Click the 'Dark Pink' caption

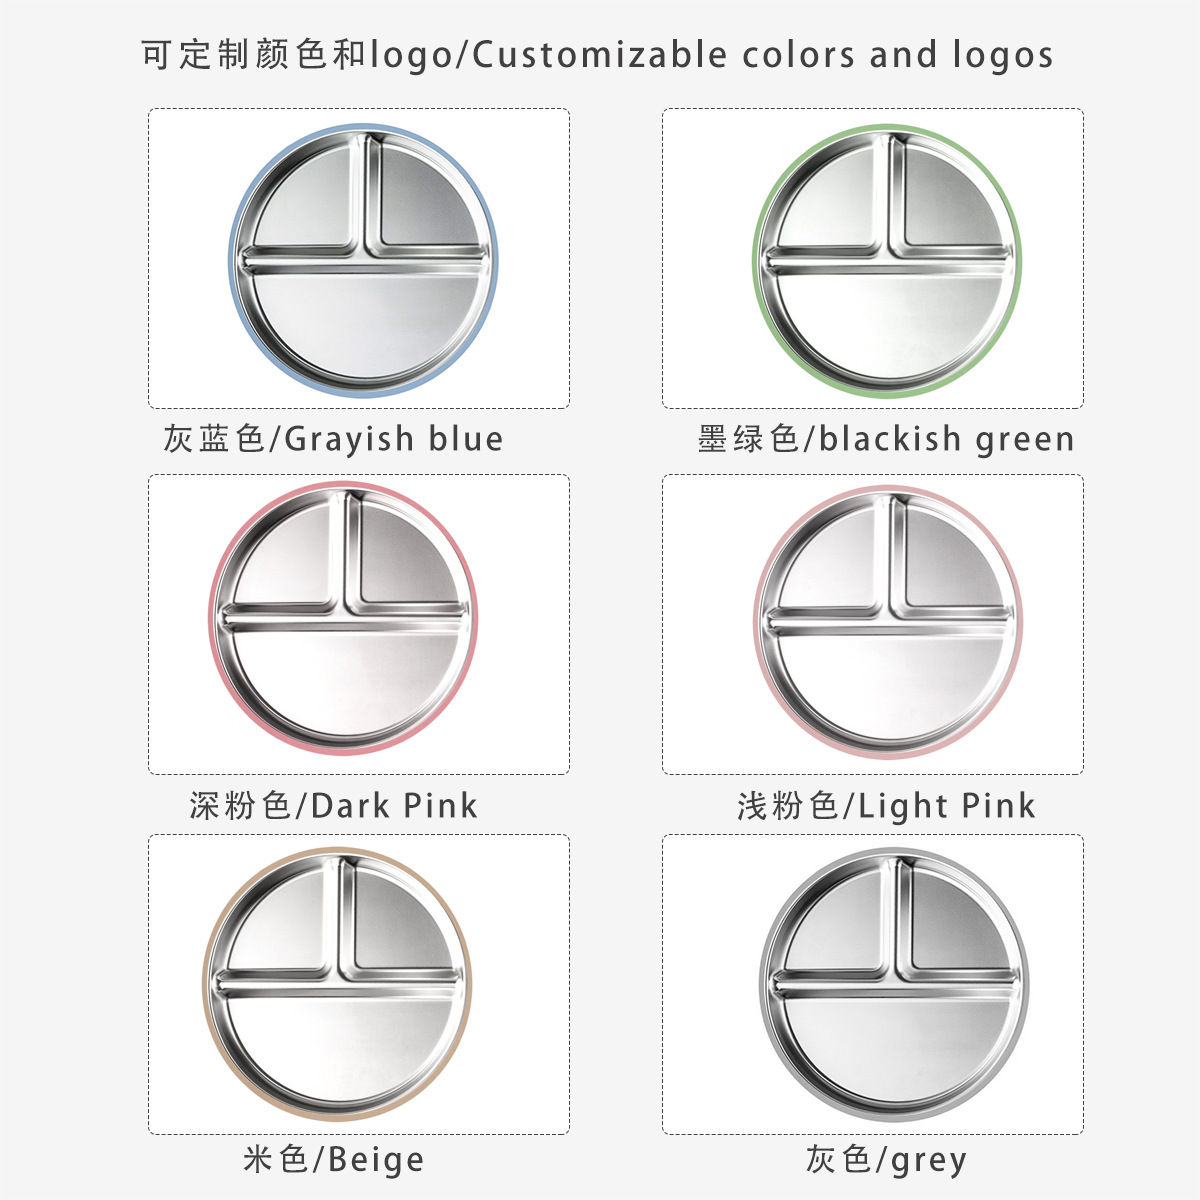[x=333, y=806]
